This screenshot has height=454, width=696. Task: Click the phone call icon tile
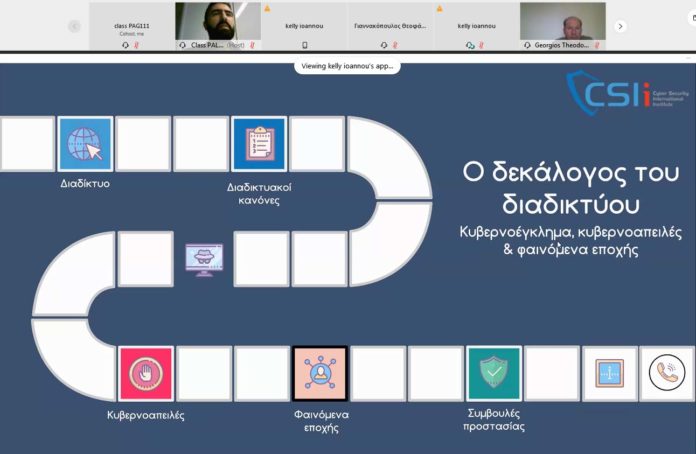coord(667,373)
